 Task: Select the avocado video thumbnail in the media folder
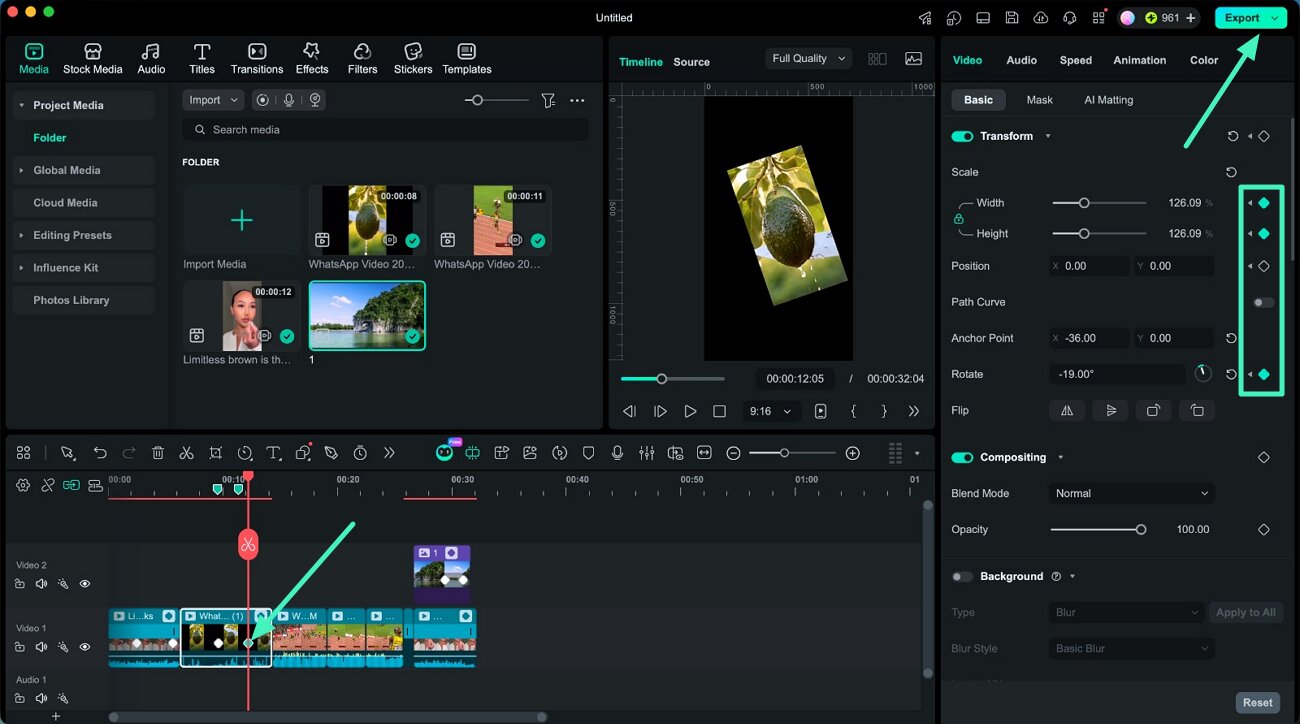pyautogui.click(x=367, y=220)
